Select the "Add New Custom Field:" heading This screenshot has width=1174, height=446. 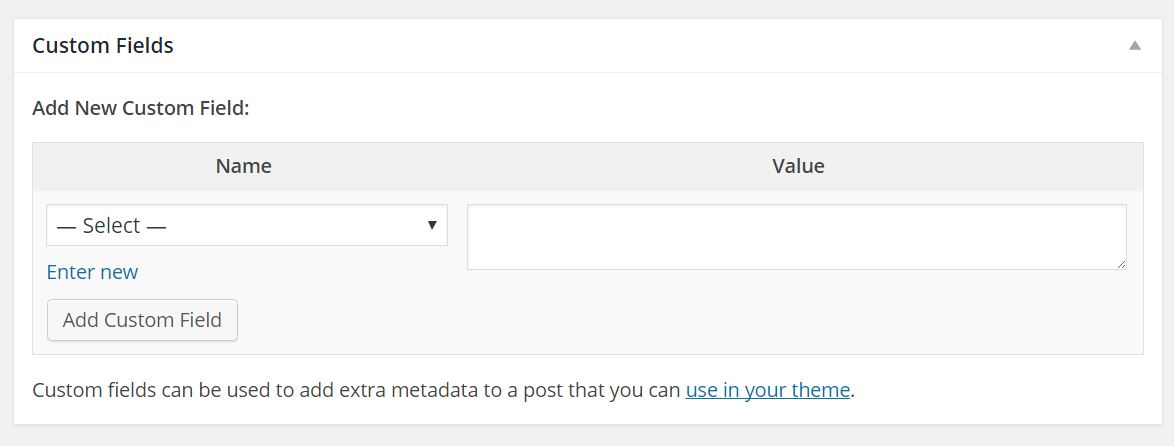click(x=140, y=108)
